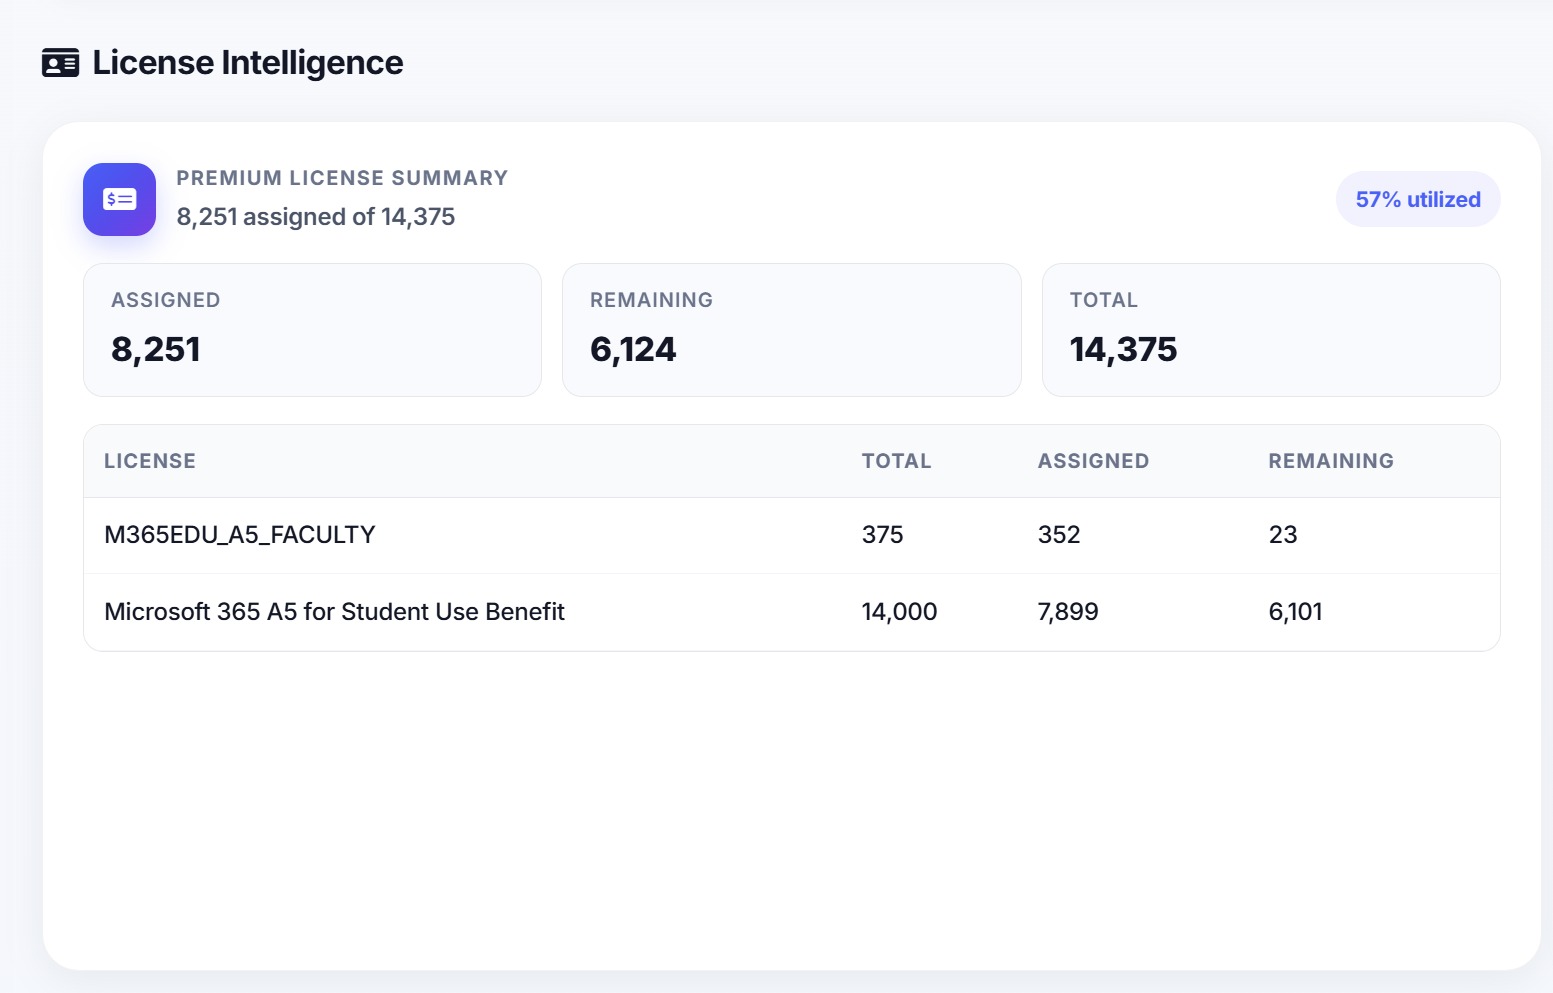Click the remaining value 23 for faculty license

1283,535
